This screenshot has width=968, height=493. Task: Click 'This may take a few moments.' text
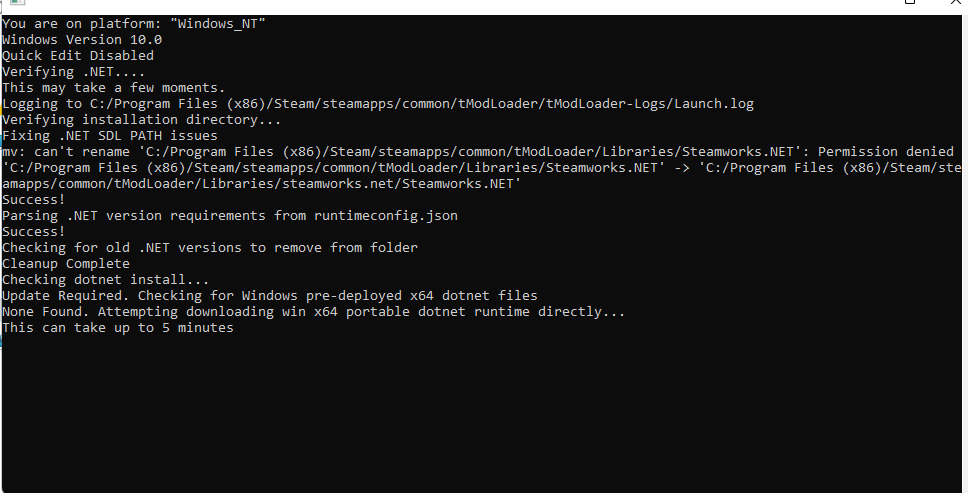(114, 87)
